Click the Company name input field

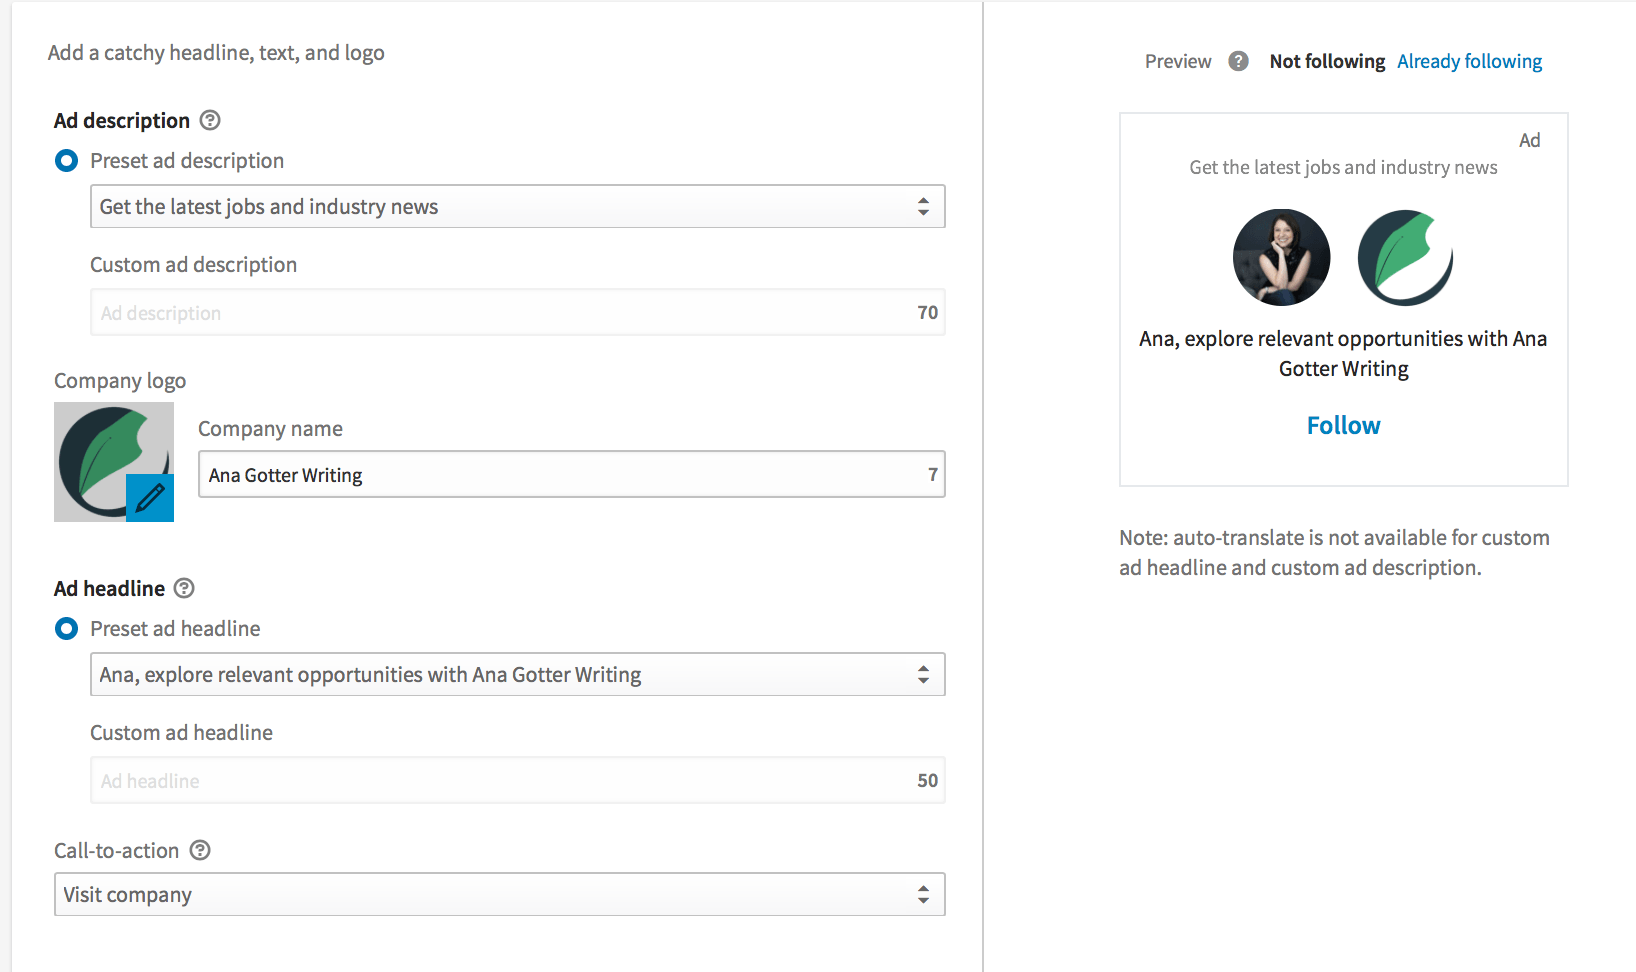tap(571, 475)
